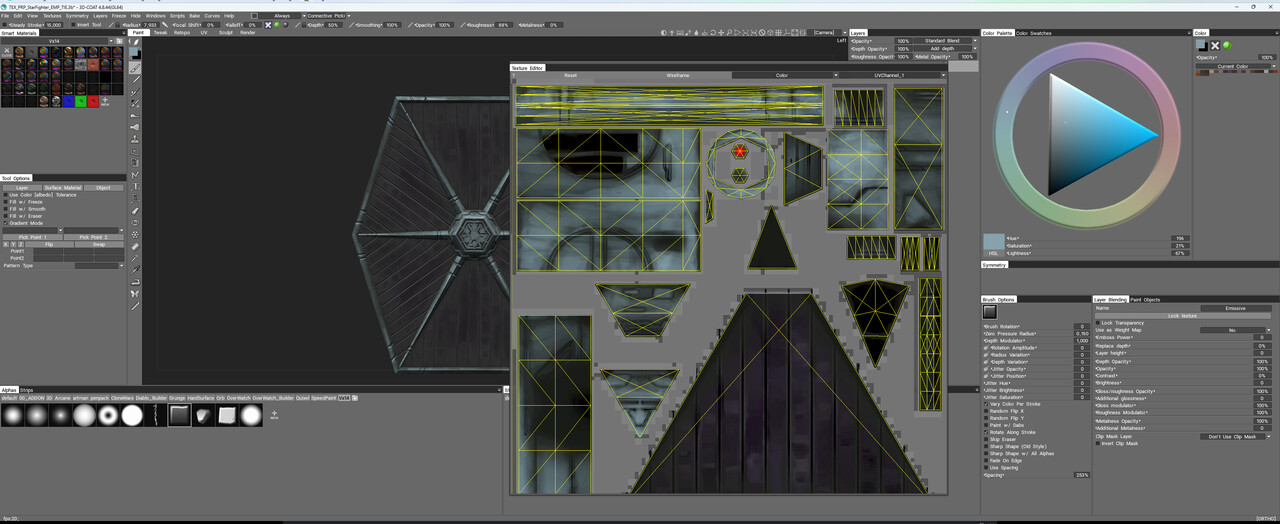Select the Text tool icon
This screenshot has height=524, width=1280.
135,187
